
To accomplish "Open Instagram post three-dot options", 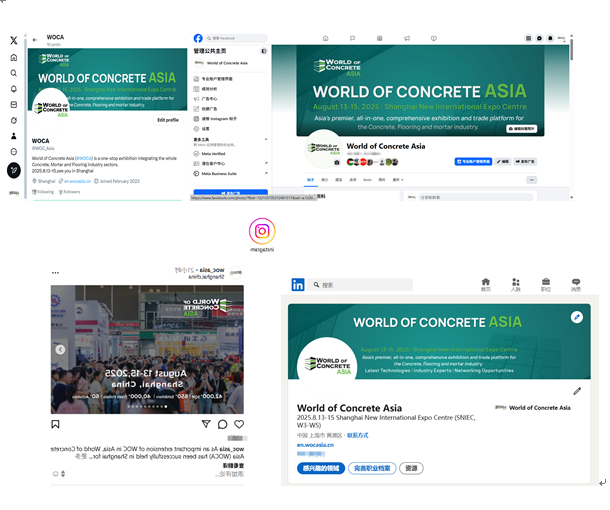I will [55, 273].
